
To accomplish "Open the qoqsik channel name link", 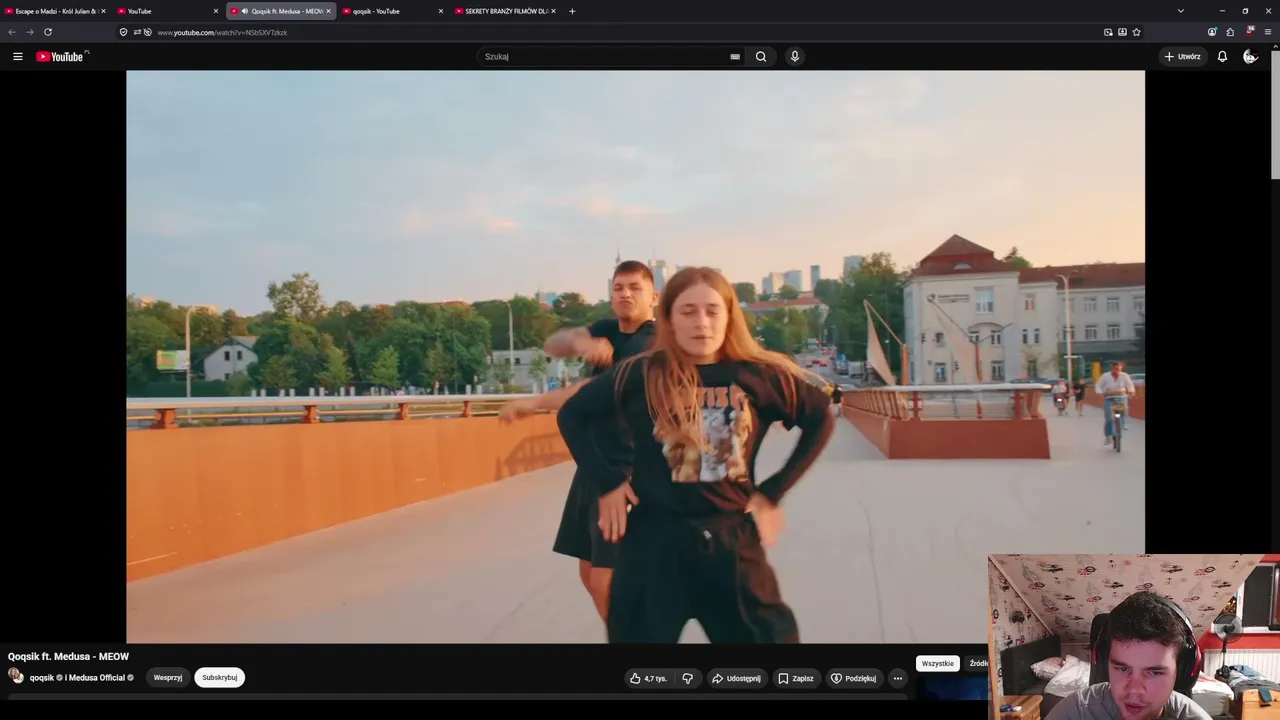I will coord(42,678).
